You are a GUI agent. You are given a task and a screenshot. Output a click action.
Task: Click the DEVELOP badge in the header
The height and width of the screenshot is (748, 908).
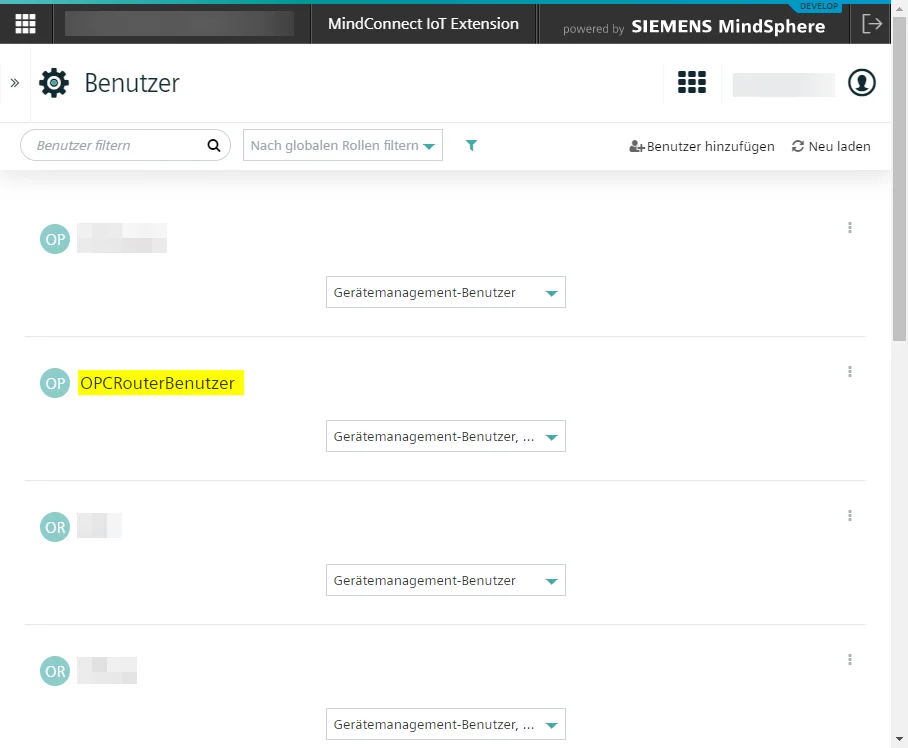click(819, 6)
